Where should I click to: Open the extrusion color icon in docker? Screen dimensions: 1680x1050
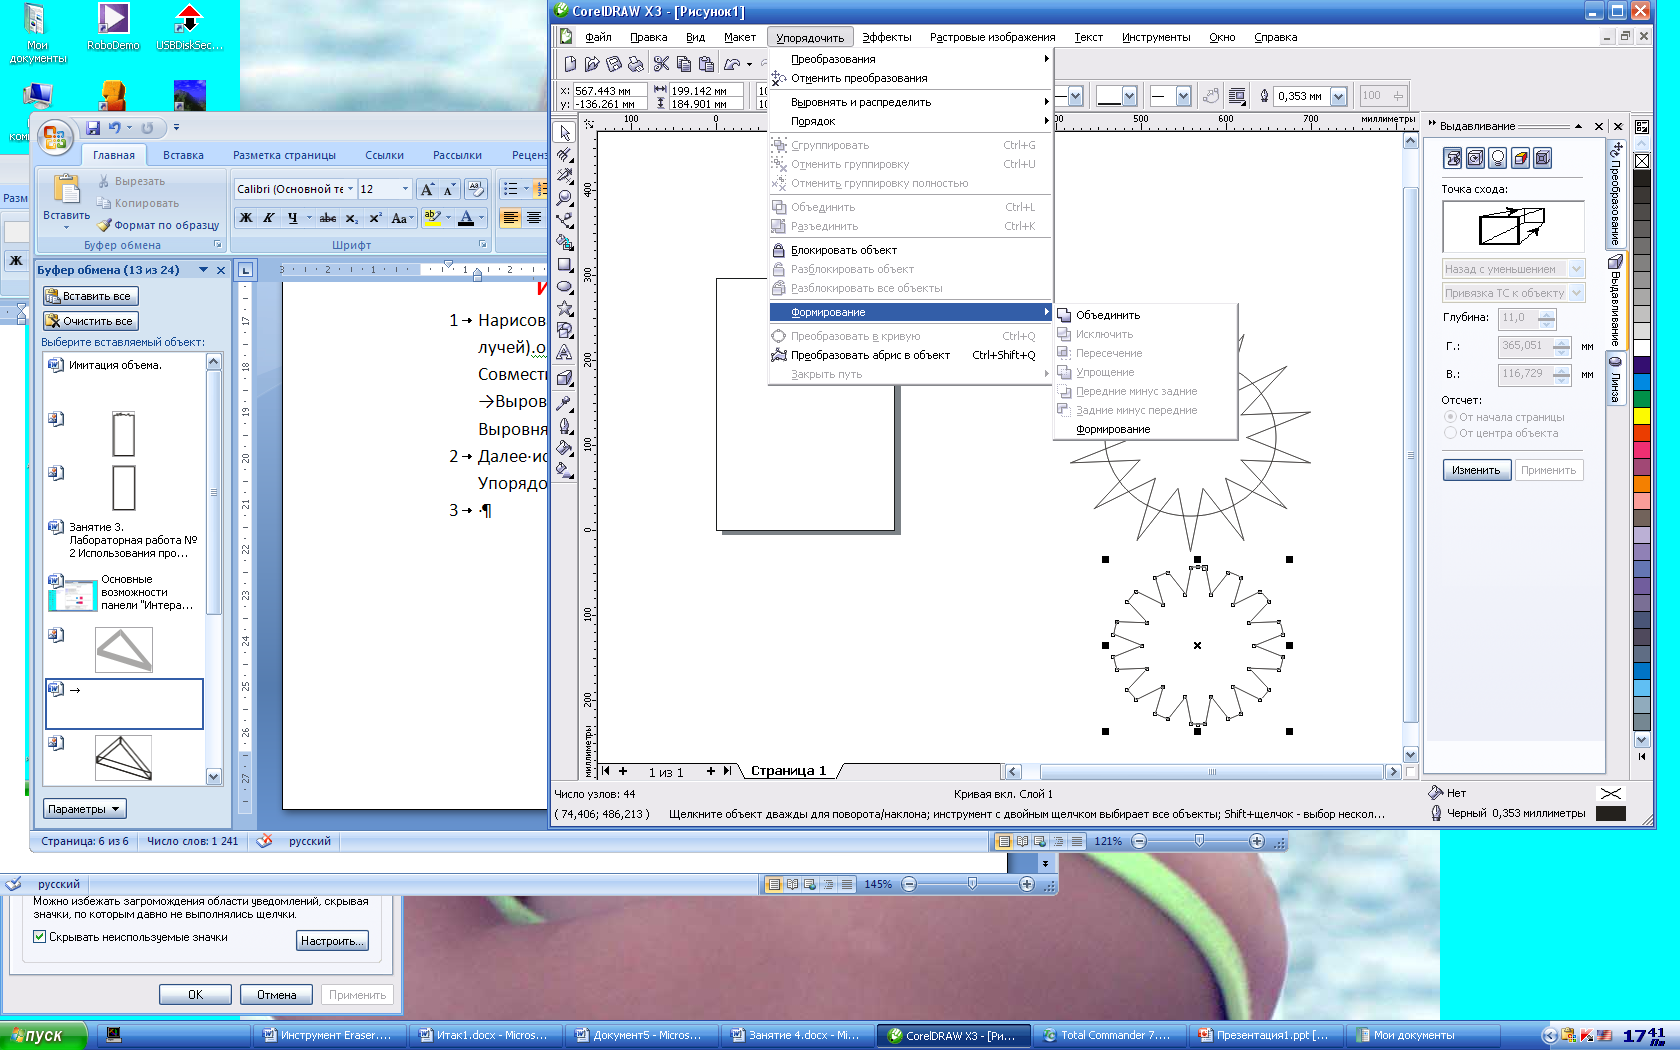click(x=1521, y=158)
